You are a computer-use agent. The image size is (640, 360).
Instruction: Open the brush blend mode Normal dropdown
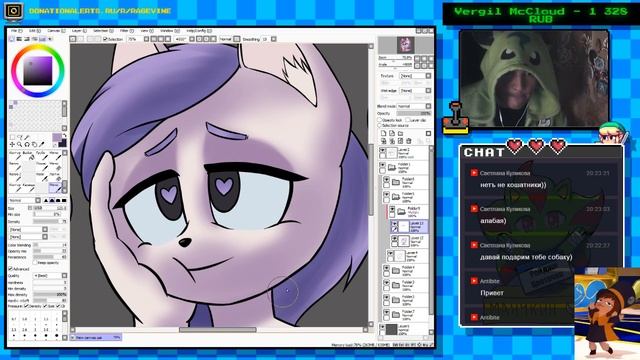click(x=24, y=200)
